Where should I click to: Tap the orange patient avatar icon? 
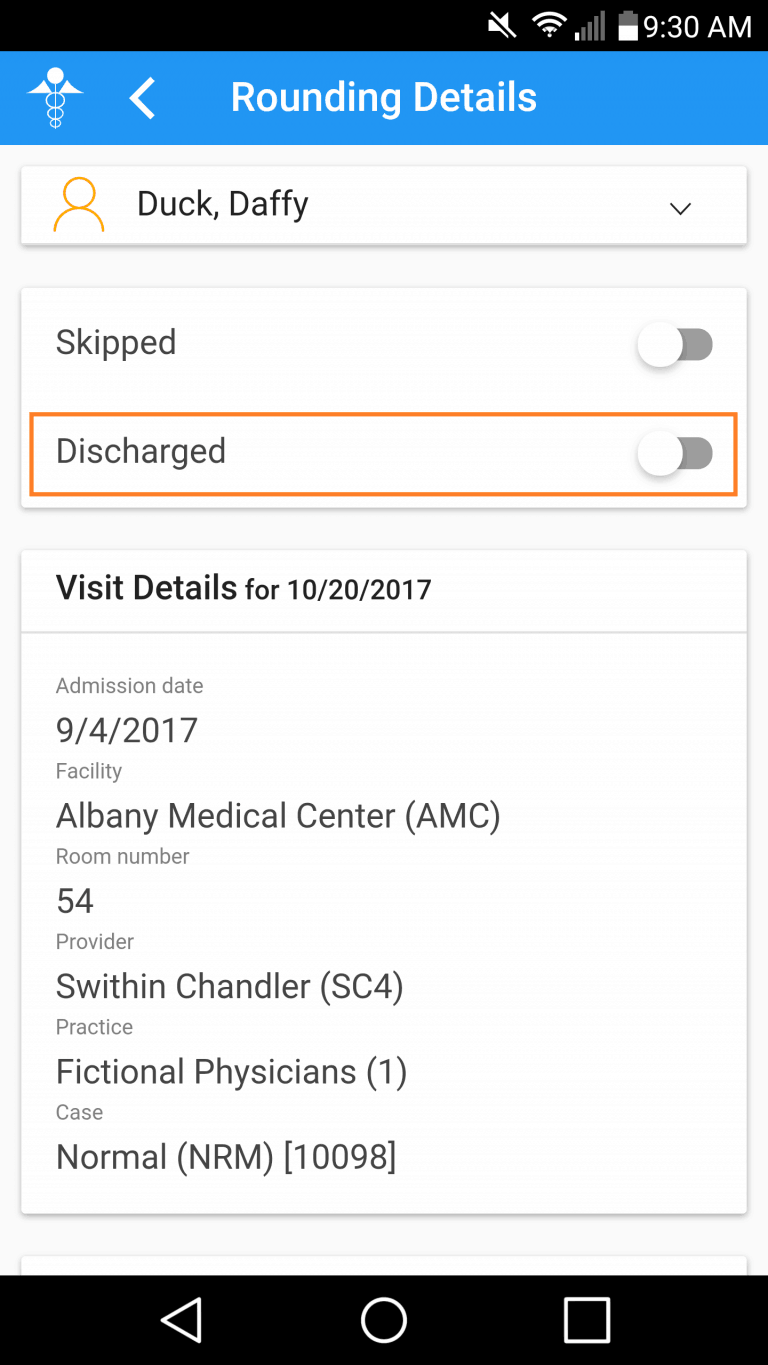pyautogui.click(x=79, y=205)
